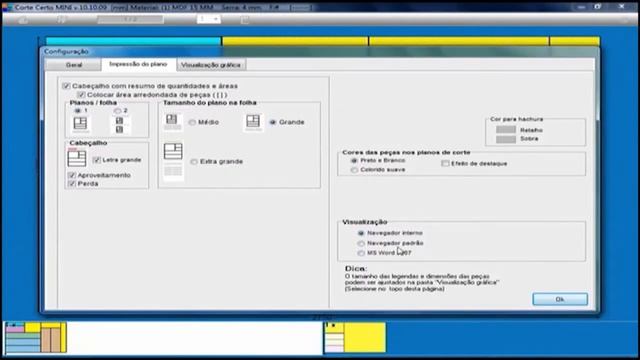Select 2 planos per folha radio button
This screenshot has width=640, height=360.
coord(118,111)
